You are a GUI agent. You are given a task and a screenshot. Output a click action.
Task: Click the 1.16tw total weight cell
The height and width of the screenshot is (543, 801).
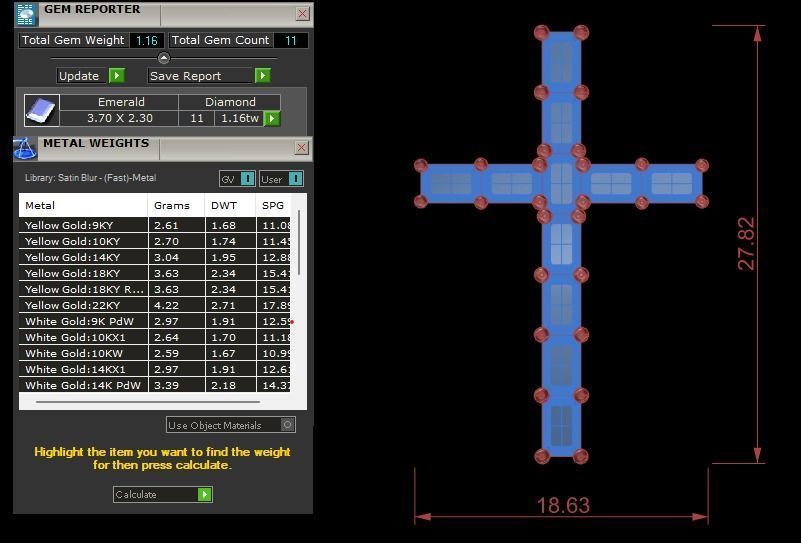click(x=240, y=118)
